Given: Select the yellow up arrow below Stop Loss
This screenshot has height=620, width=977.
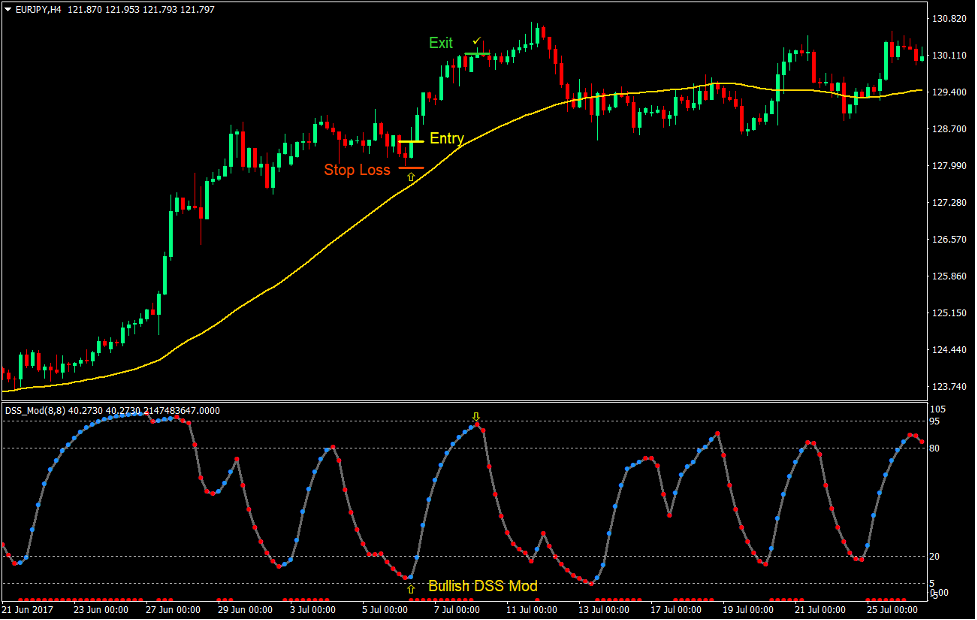Looking at the screenshot, I should (x=411, y=177).
